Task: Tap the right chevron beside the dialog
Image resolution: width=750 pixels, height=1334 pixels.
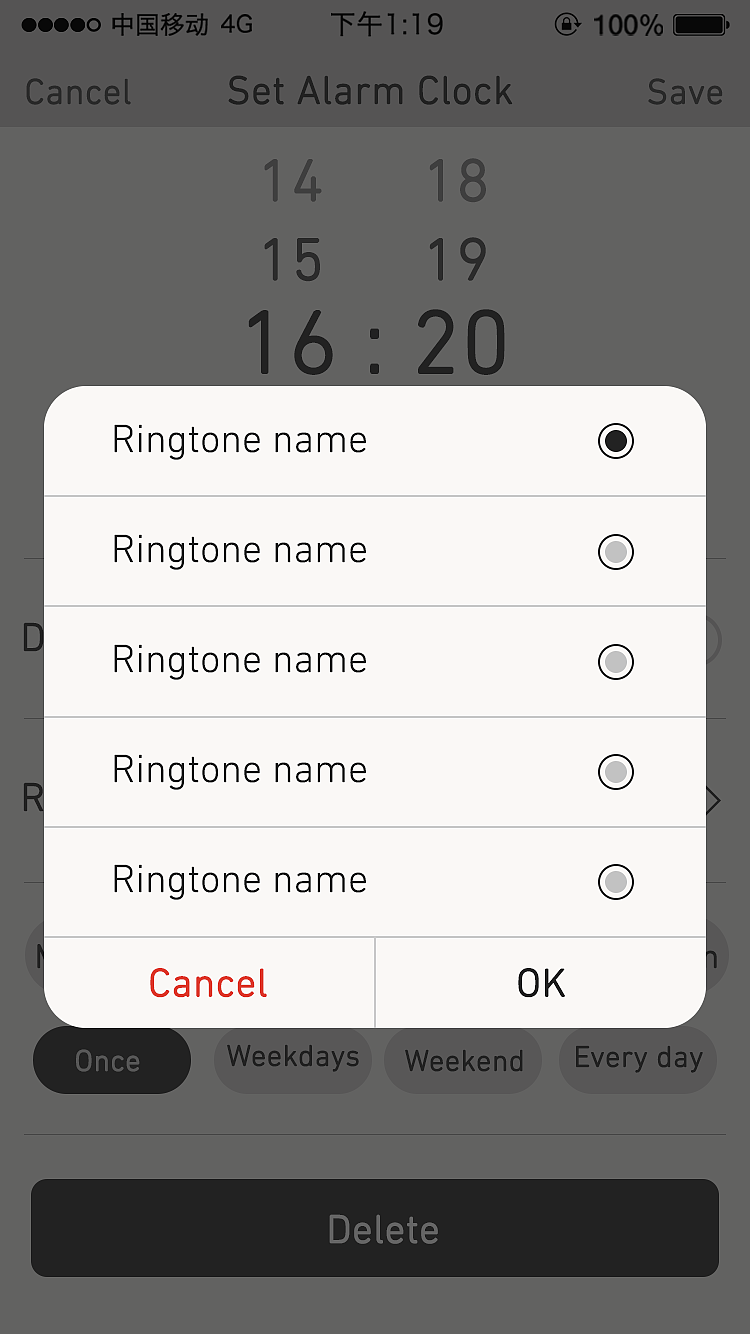Action: pyautogui.click(x=713, y=801)
